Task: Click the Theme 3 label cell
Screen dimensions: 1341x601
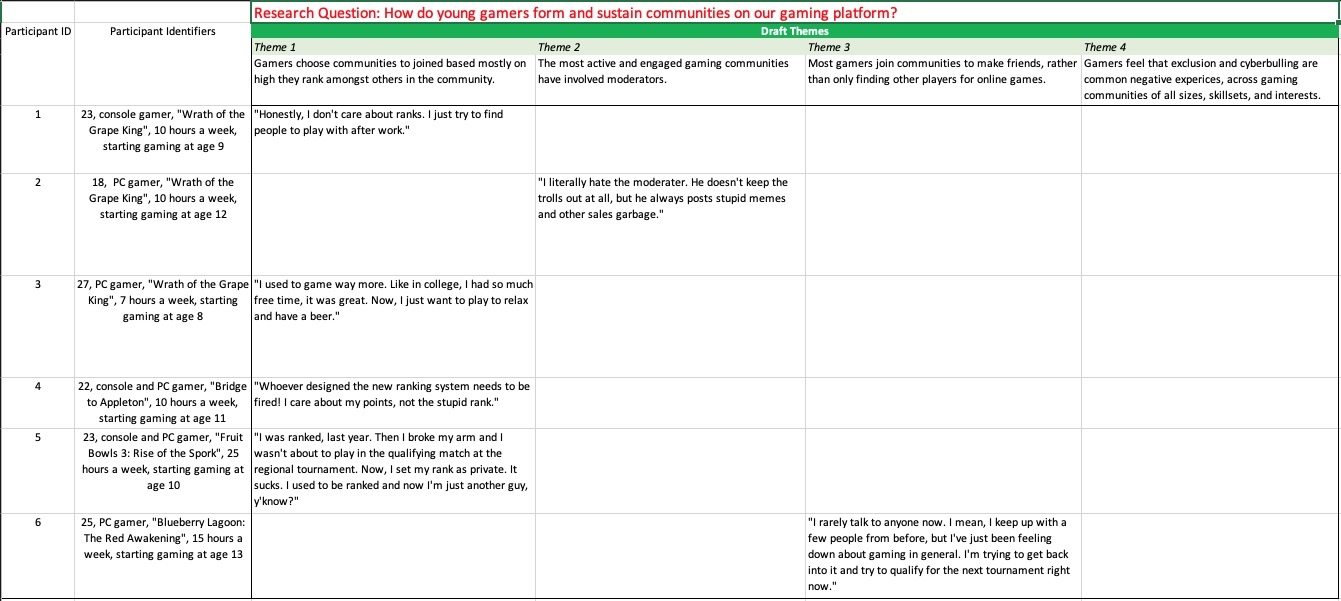Action: (x=943, y=47)
